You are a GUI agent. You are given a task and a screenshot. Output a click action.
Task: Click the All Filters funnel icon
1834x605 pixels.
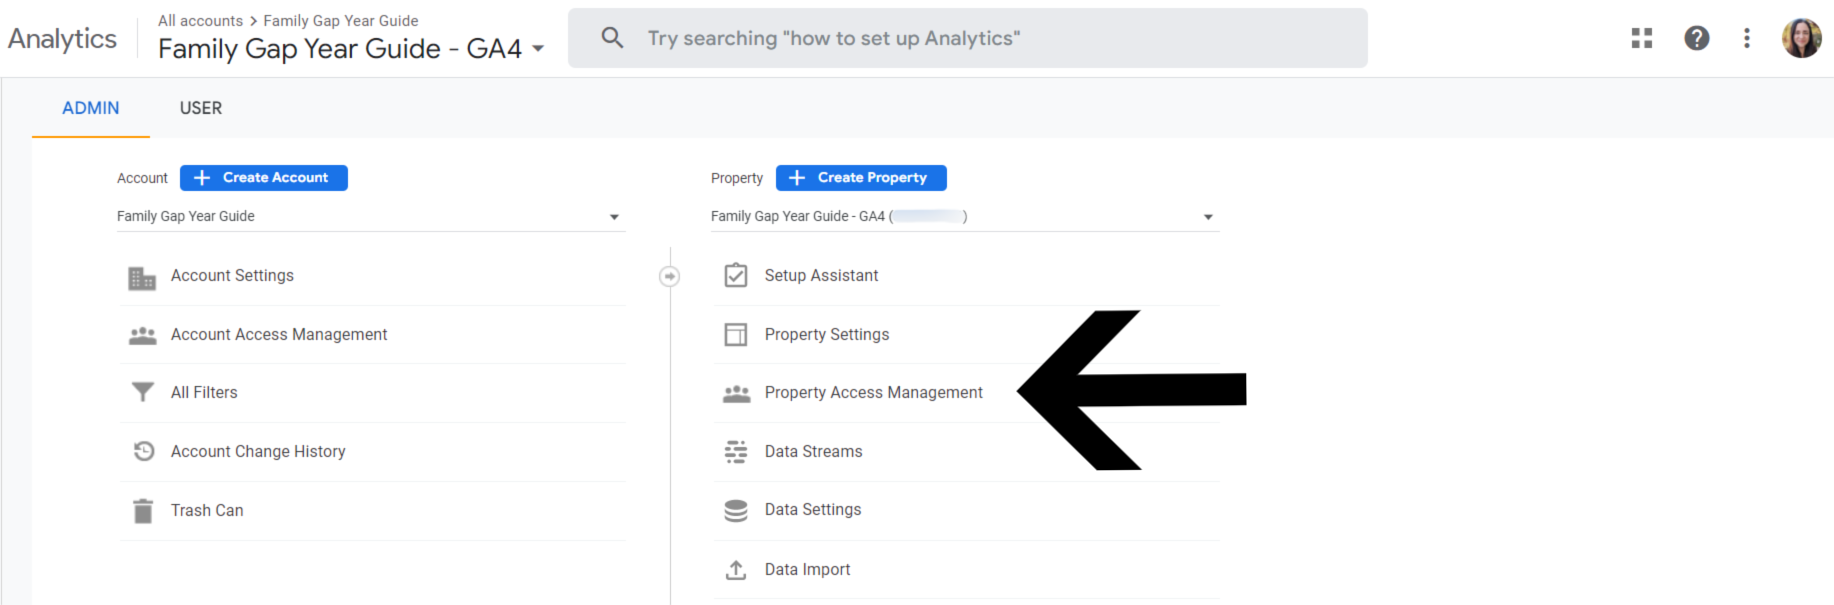(143, 392)
